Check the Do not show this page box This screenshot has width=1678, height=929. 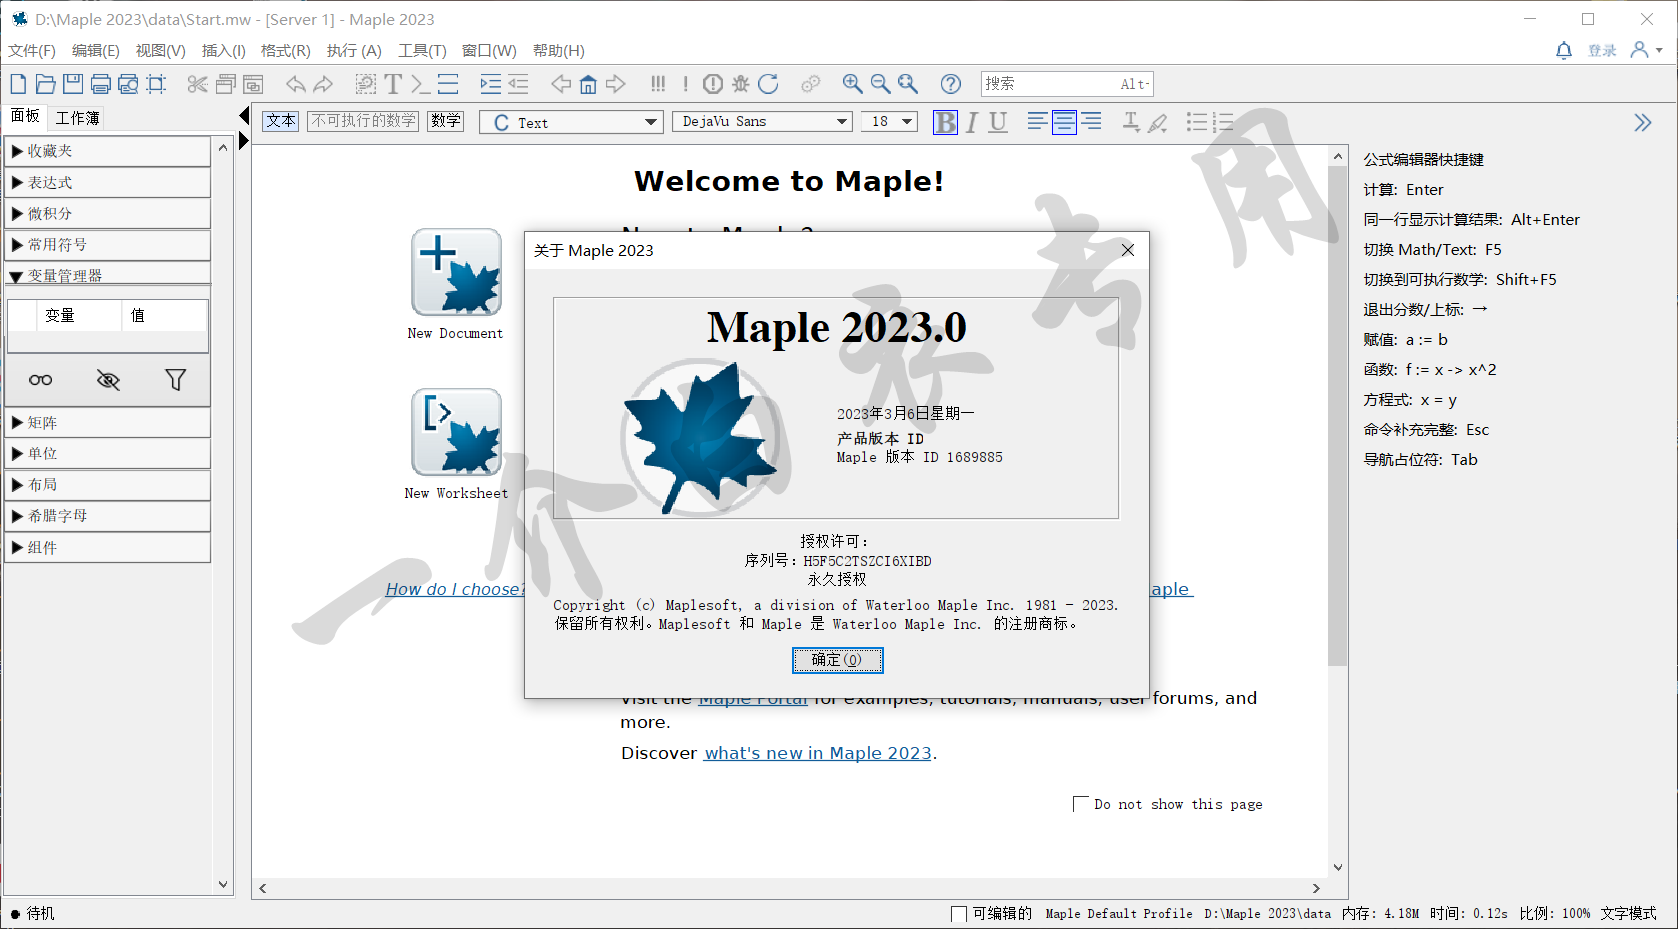coord(1081,804)
